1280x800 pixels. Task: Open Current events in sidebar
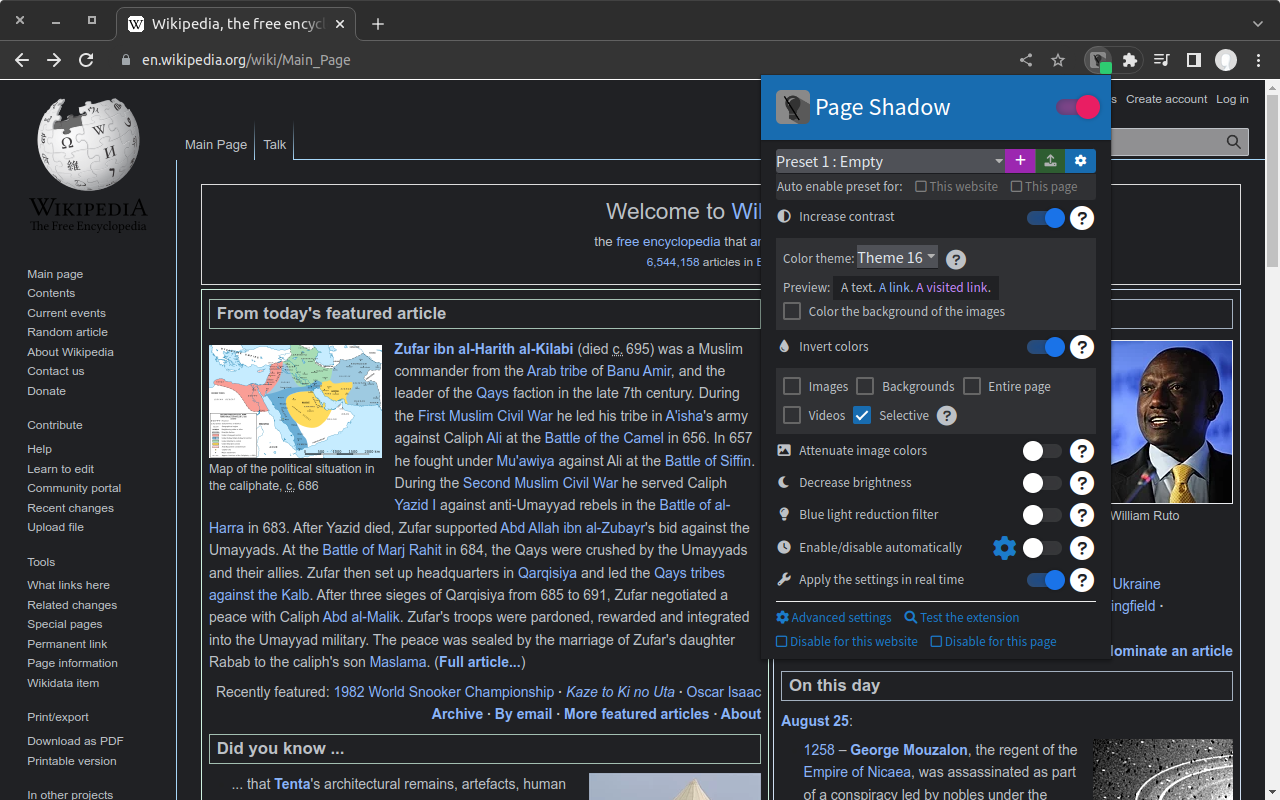tap(66, 313)
